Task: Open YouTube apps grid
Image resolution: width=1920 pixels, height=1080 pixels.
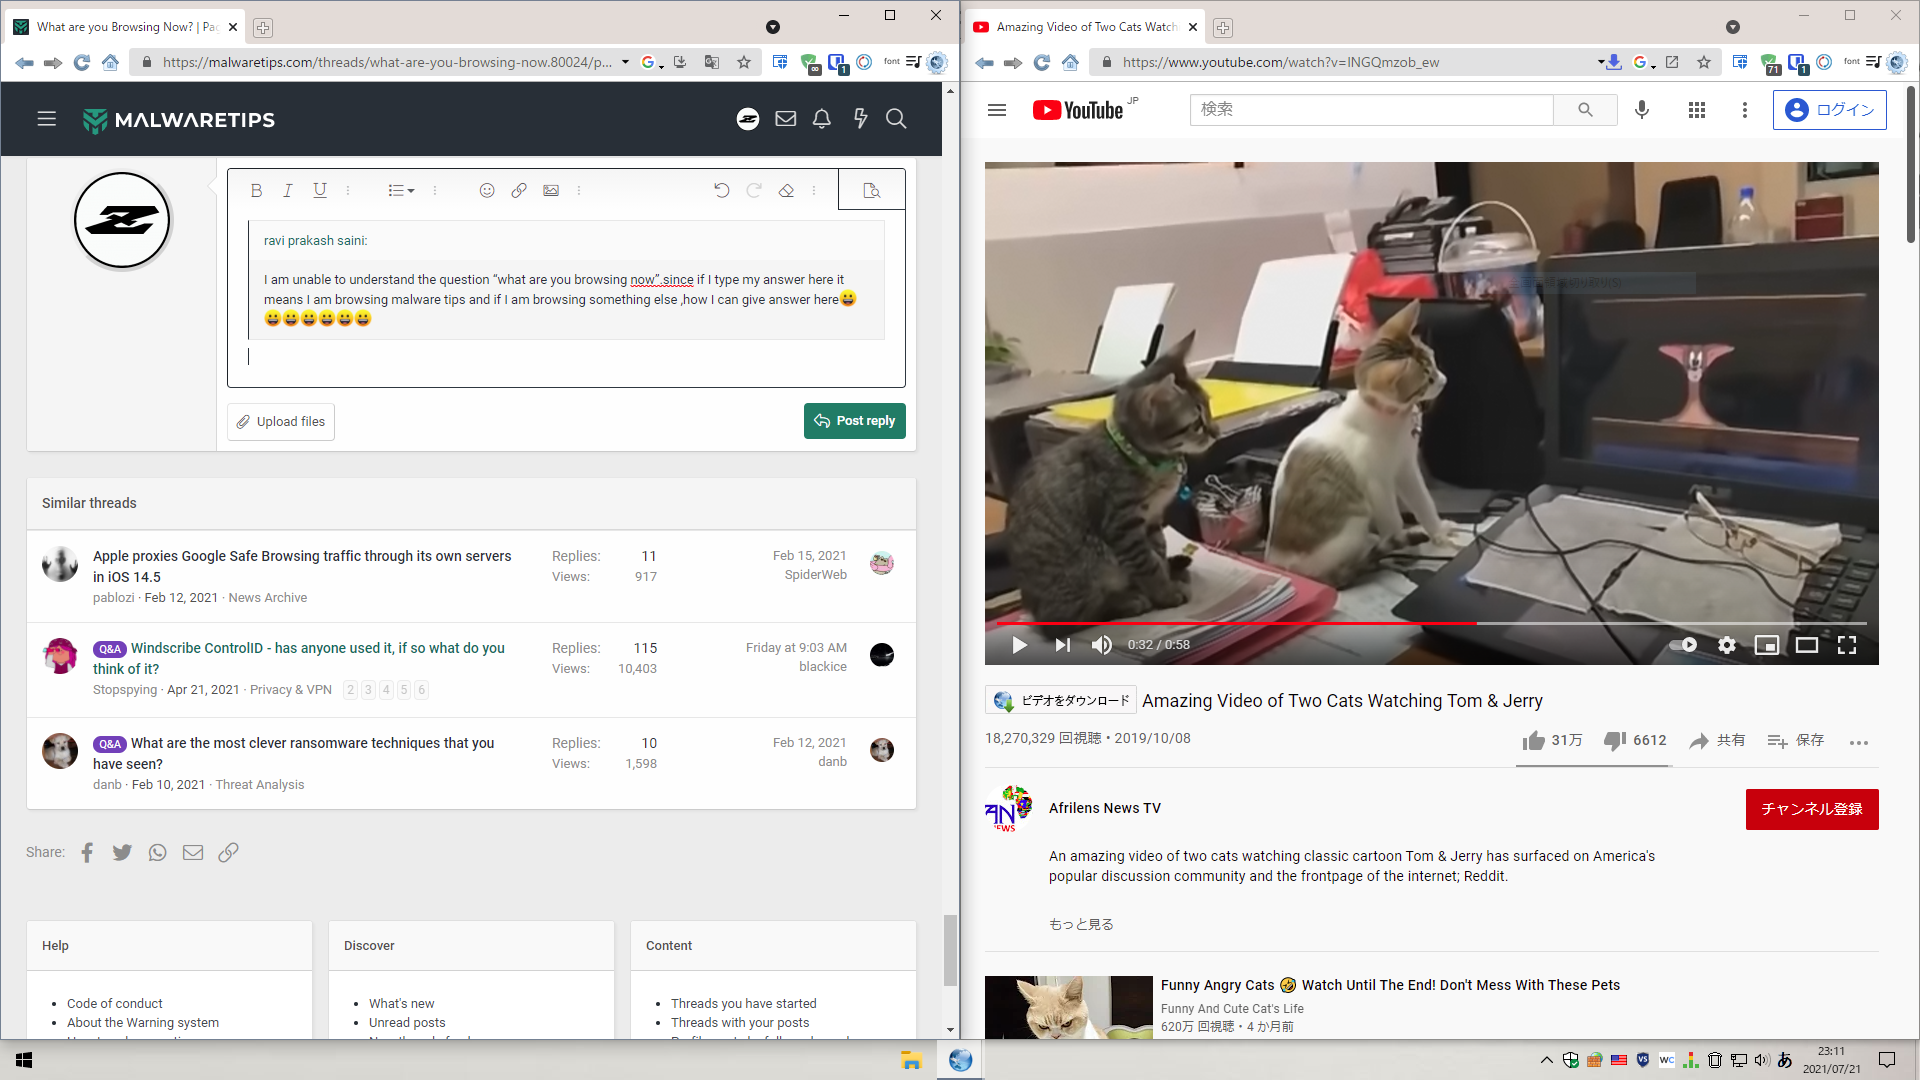Action: (x=1697, y=110)
